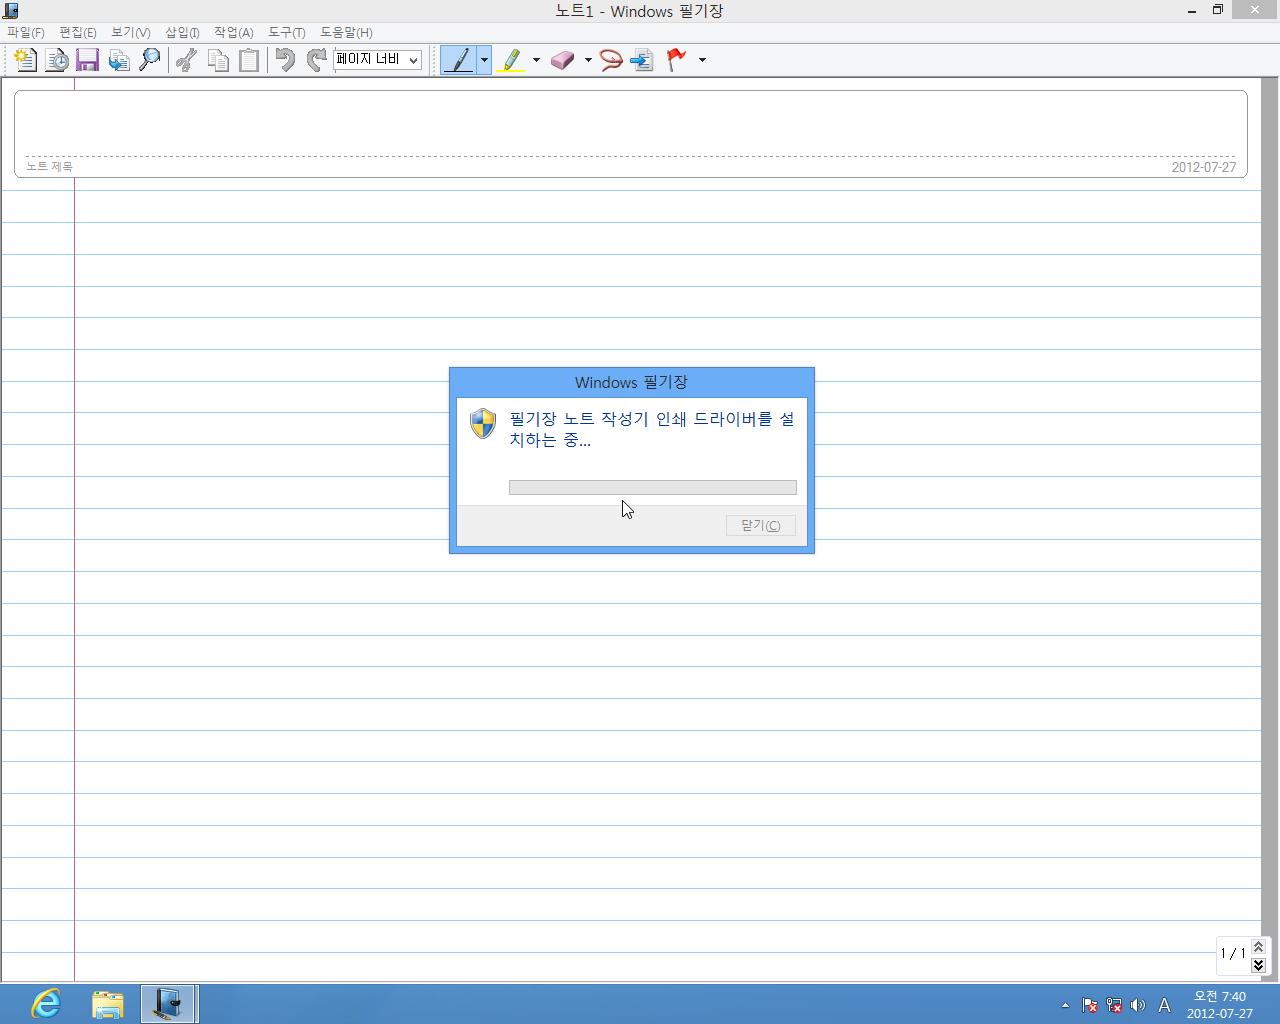This screenshot has width=1280, height=1024.
Task: Expand the Highlighter options arrow
Action: click(536, 60)
